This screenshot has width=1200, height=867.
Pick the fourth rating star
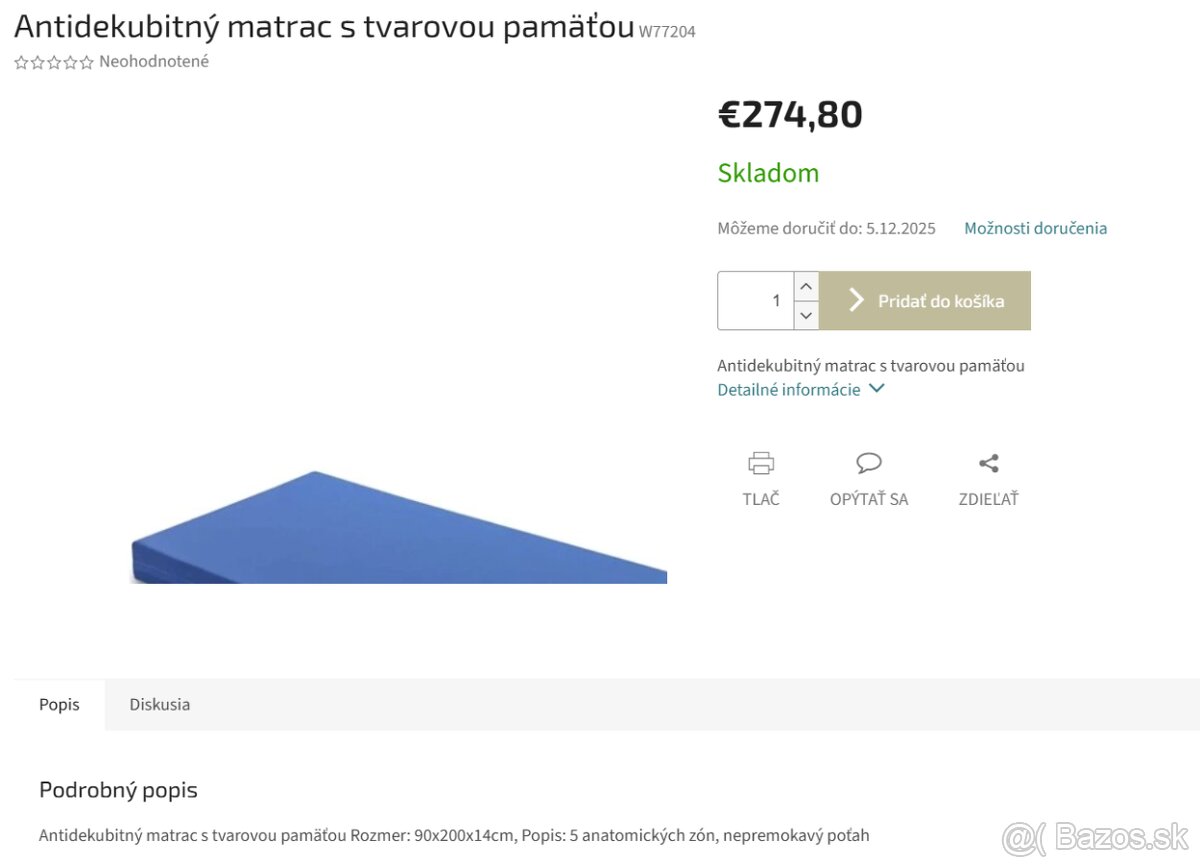pyautogui.click(x=70, y=62)
